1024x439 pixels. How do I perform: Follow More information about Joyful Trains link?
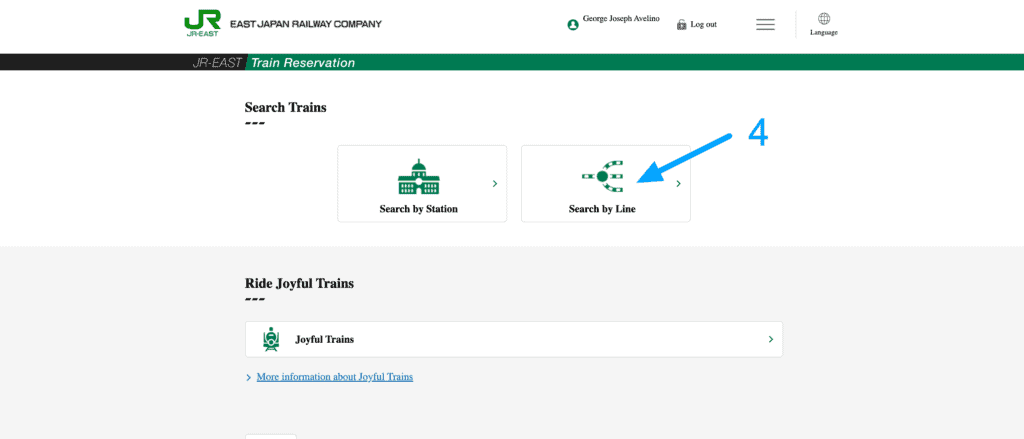point(334,377)
